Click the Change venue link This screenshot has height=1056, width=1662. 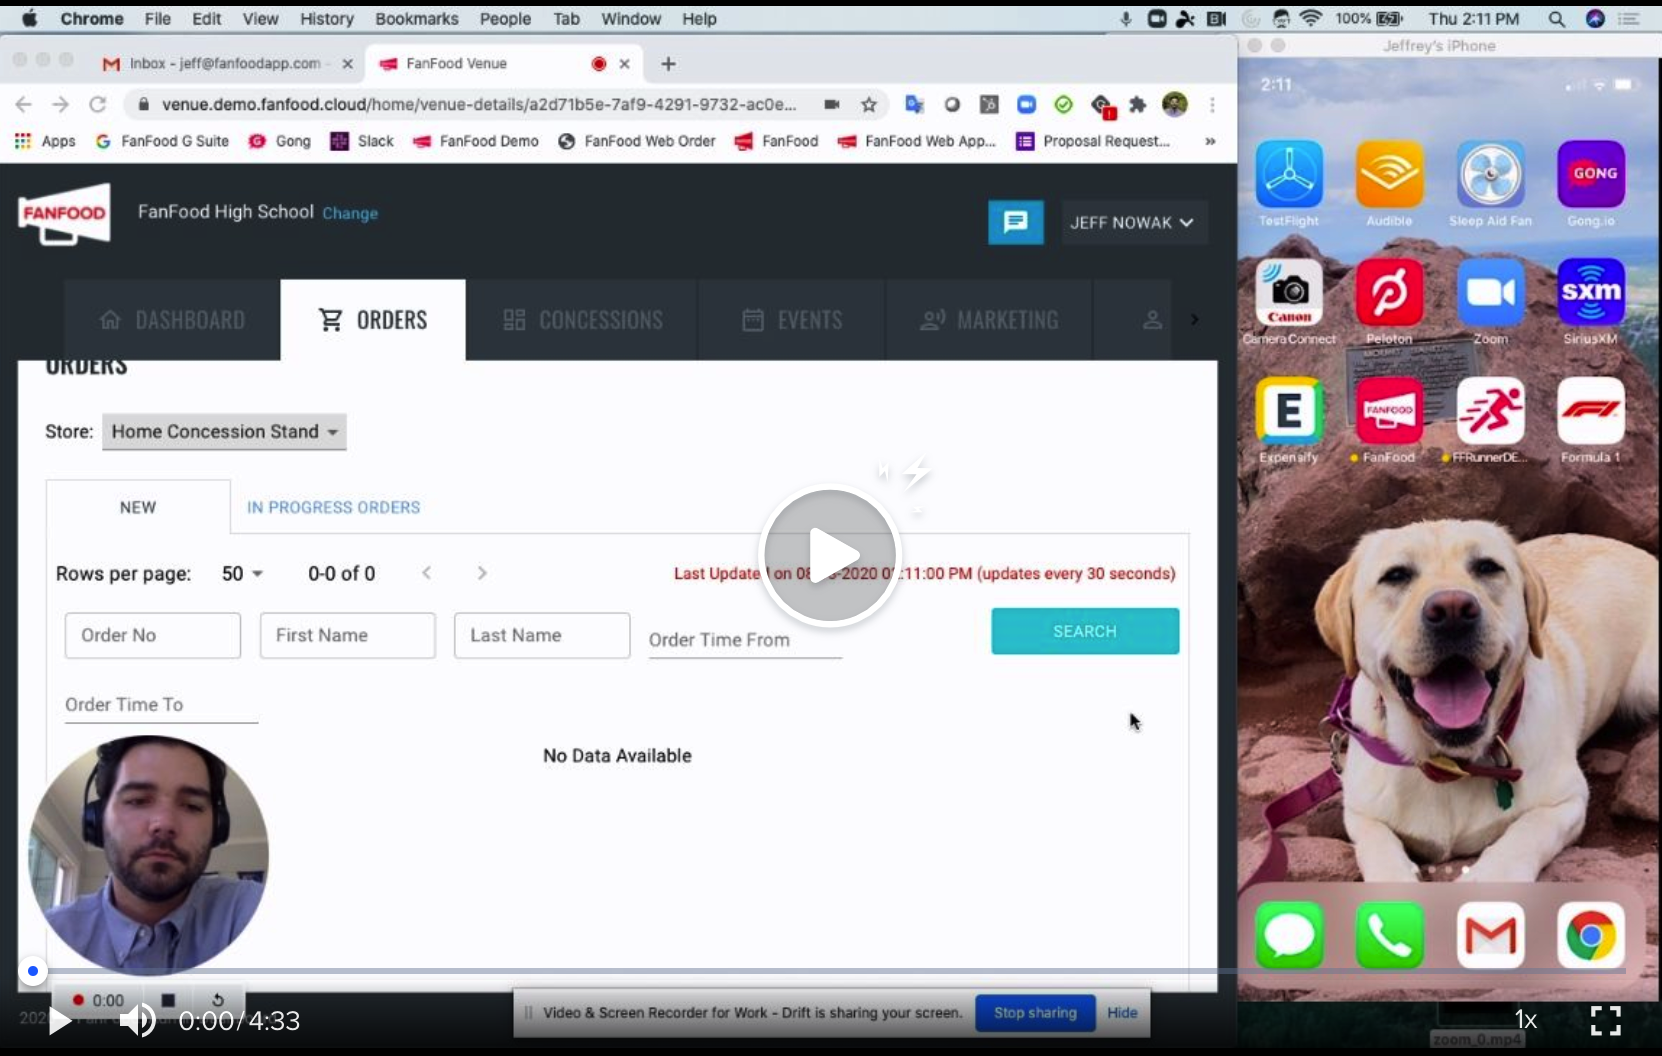[350, 213]
